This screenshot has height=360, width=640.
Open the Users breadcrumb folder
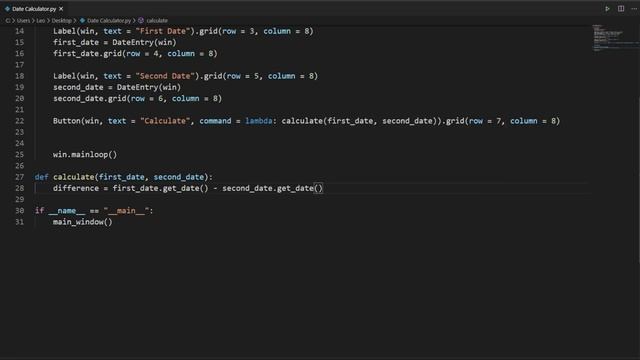tap(23, 20)
